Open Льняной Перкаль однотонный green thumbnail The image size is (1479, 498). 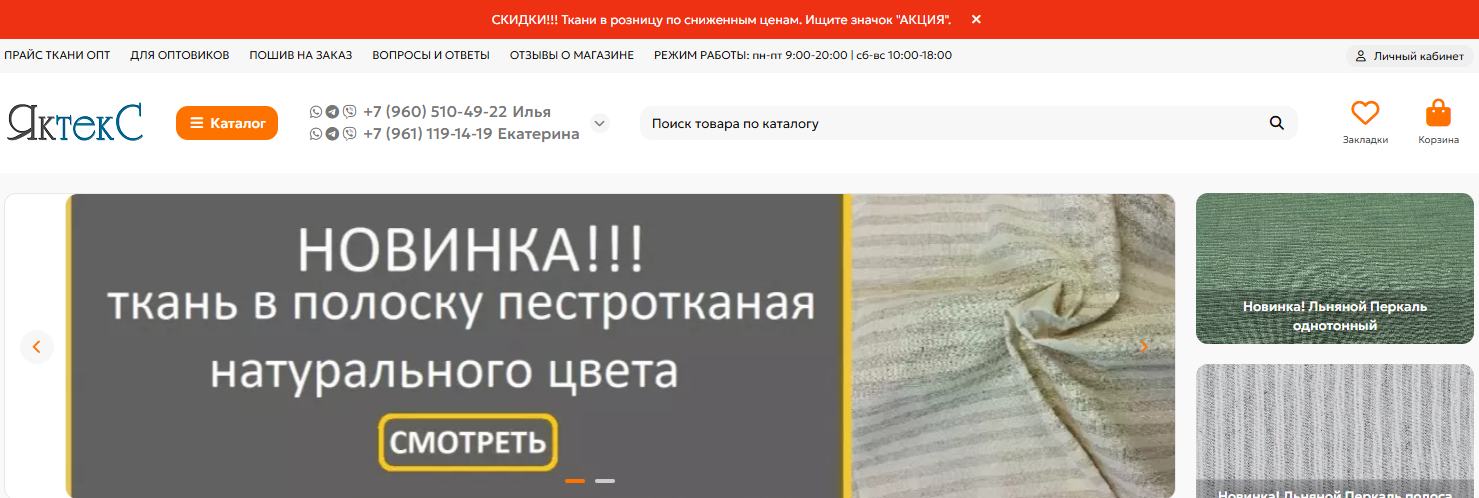click(x=1334, y=269)
